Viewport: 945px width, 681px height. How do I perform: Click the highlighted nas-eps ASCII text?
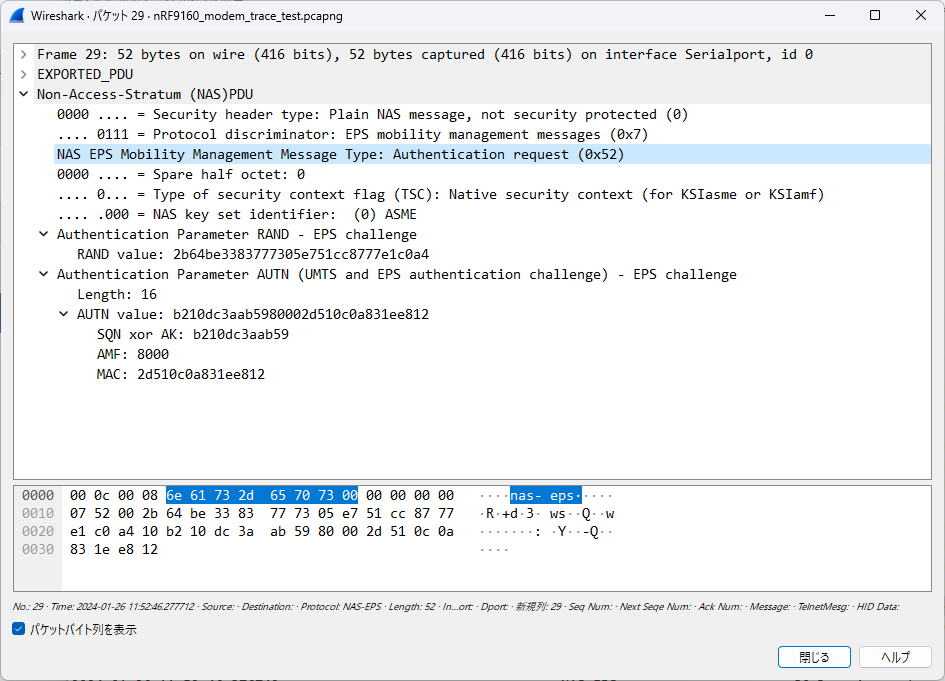(545, 495)
